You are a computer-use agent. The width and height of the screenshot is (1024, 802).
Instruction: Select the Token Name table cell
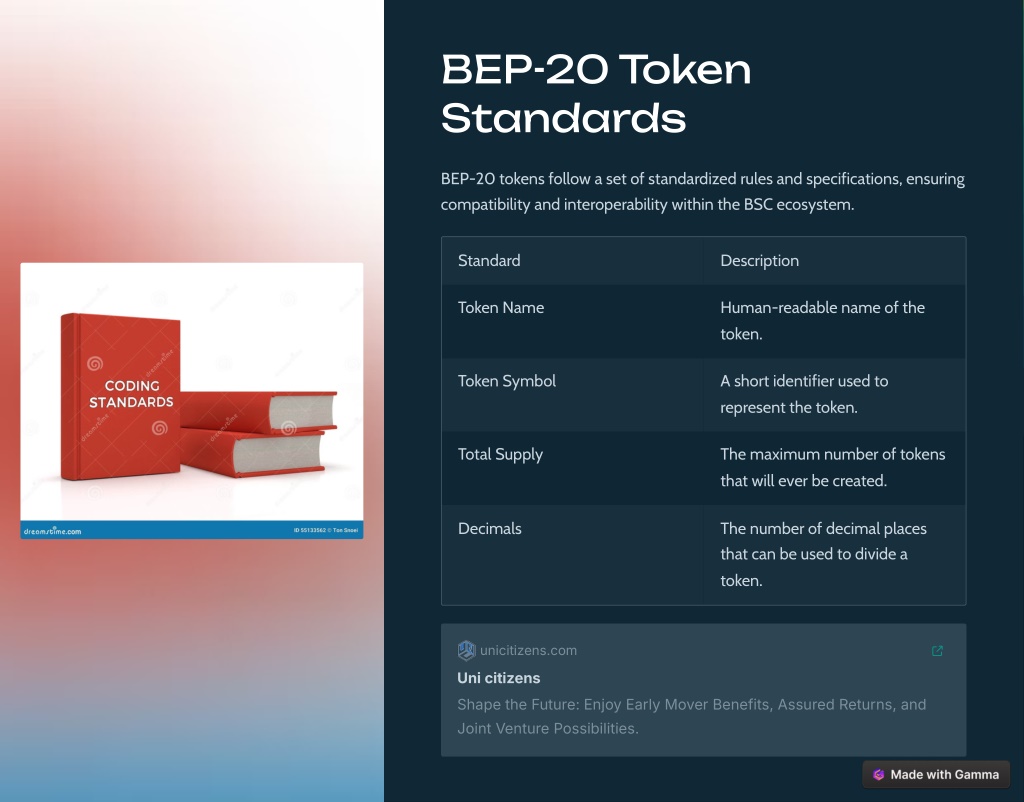click(x=572, y=321)
